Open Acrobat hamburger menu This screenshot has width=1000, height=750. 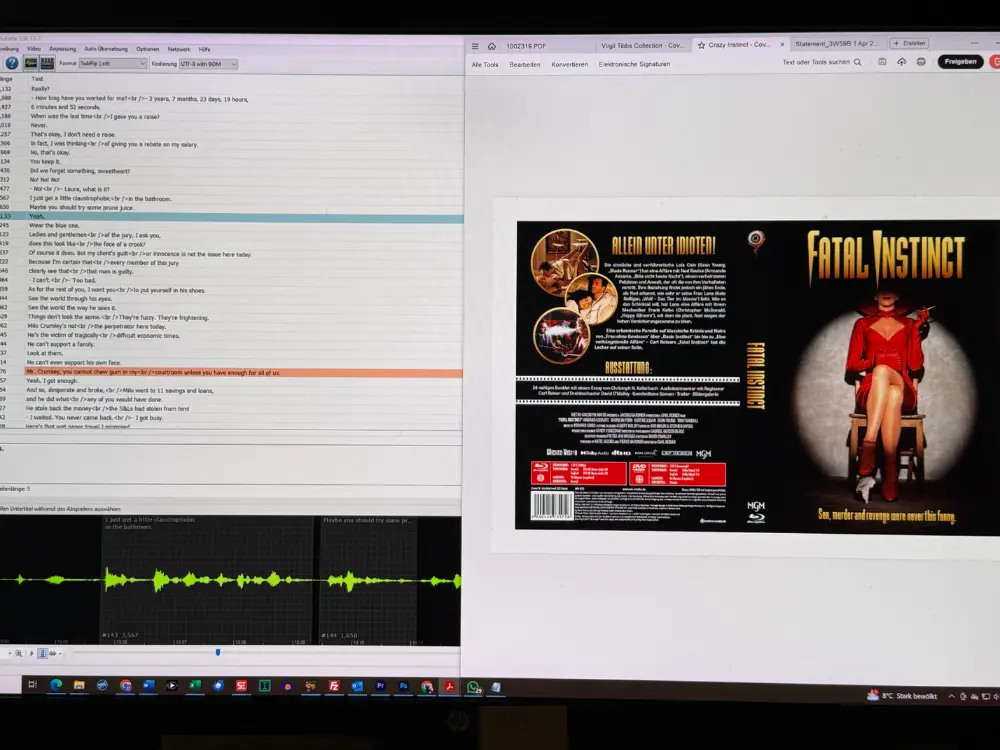475,46
